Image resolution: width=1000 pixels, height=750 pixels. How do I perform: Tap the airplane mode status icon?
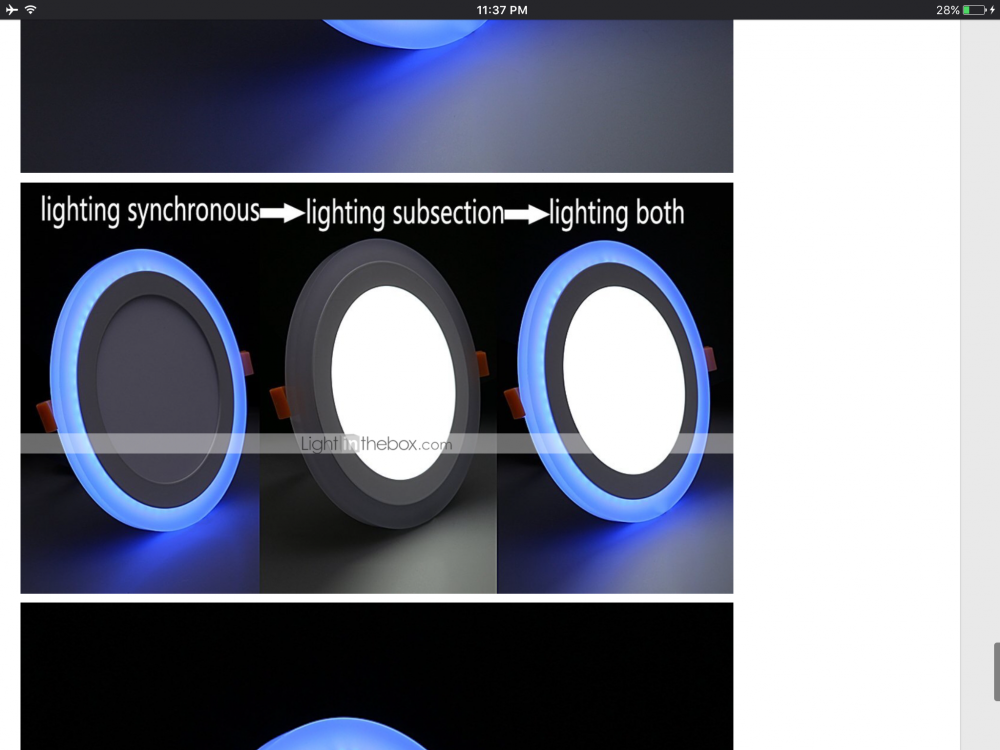[11, 10]
